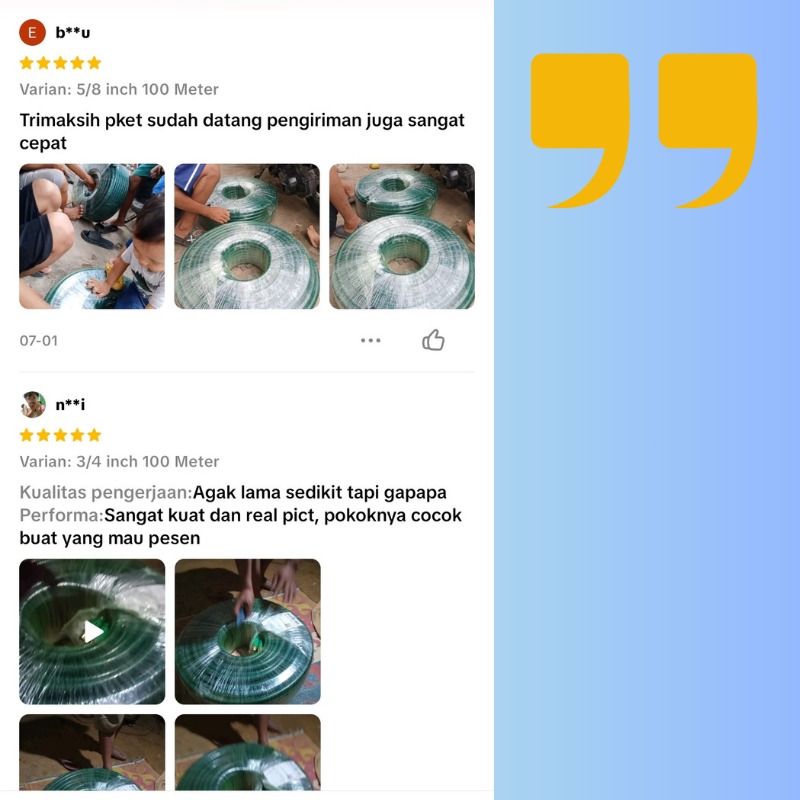
Task: Play the video in n**i's review
Action: pyautogui.click(x=92, y=632)
